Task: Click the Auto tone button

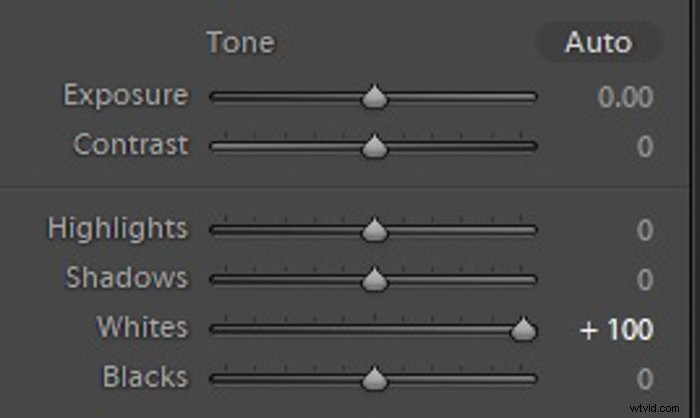Action: [598, 43]
